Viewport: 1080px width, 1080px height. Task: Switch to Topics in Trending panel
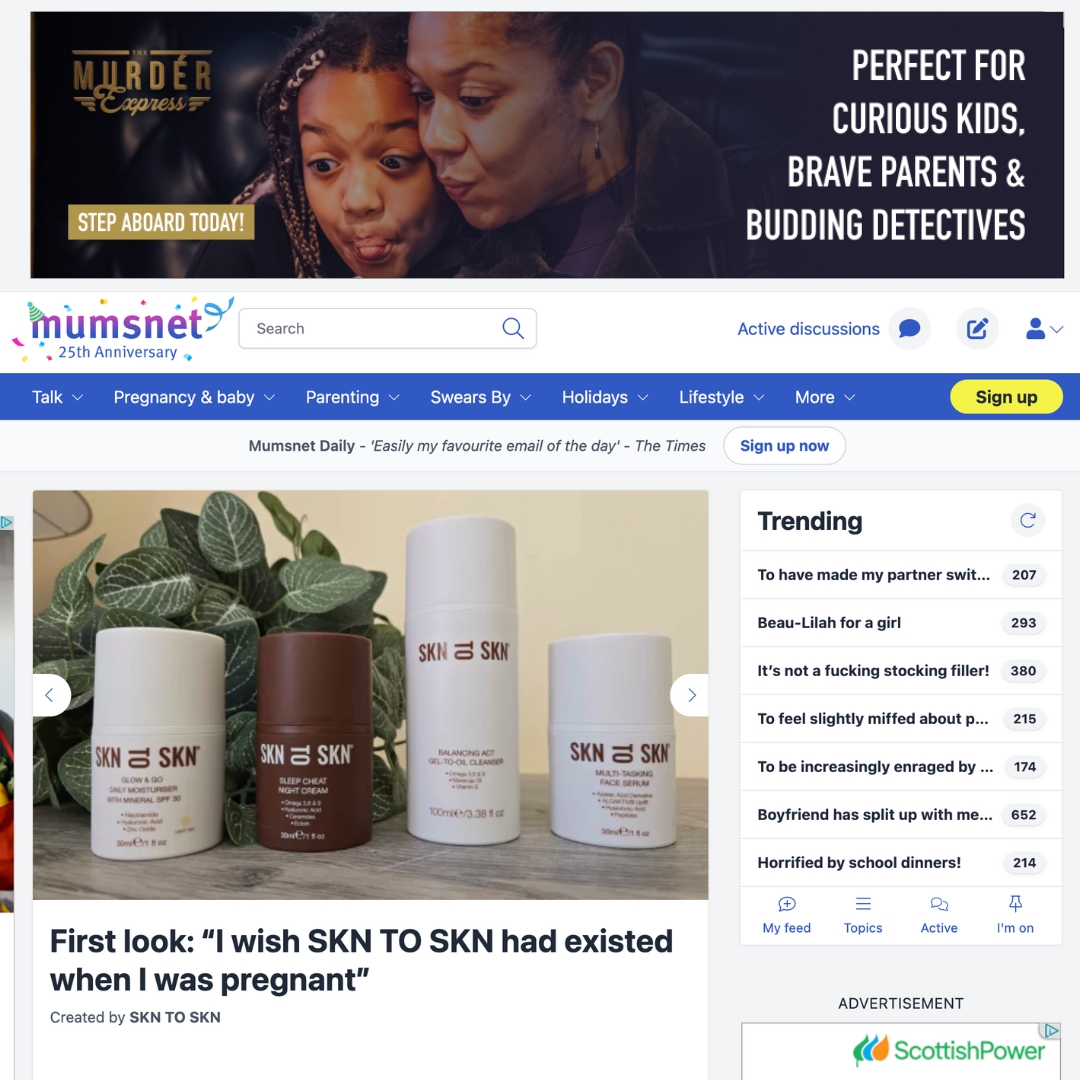click(863, 915)
